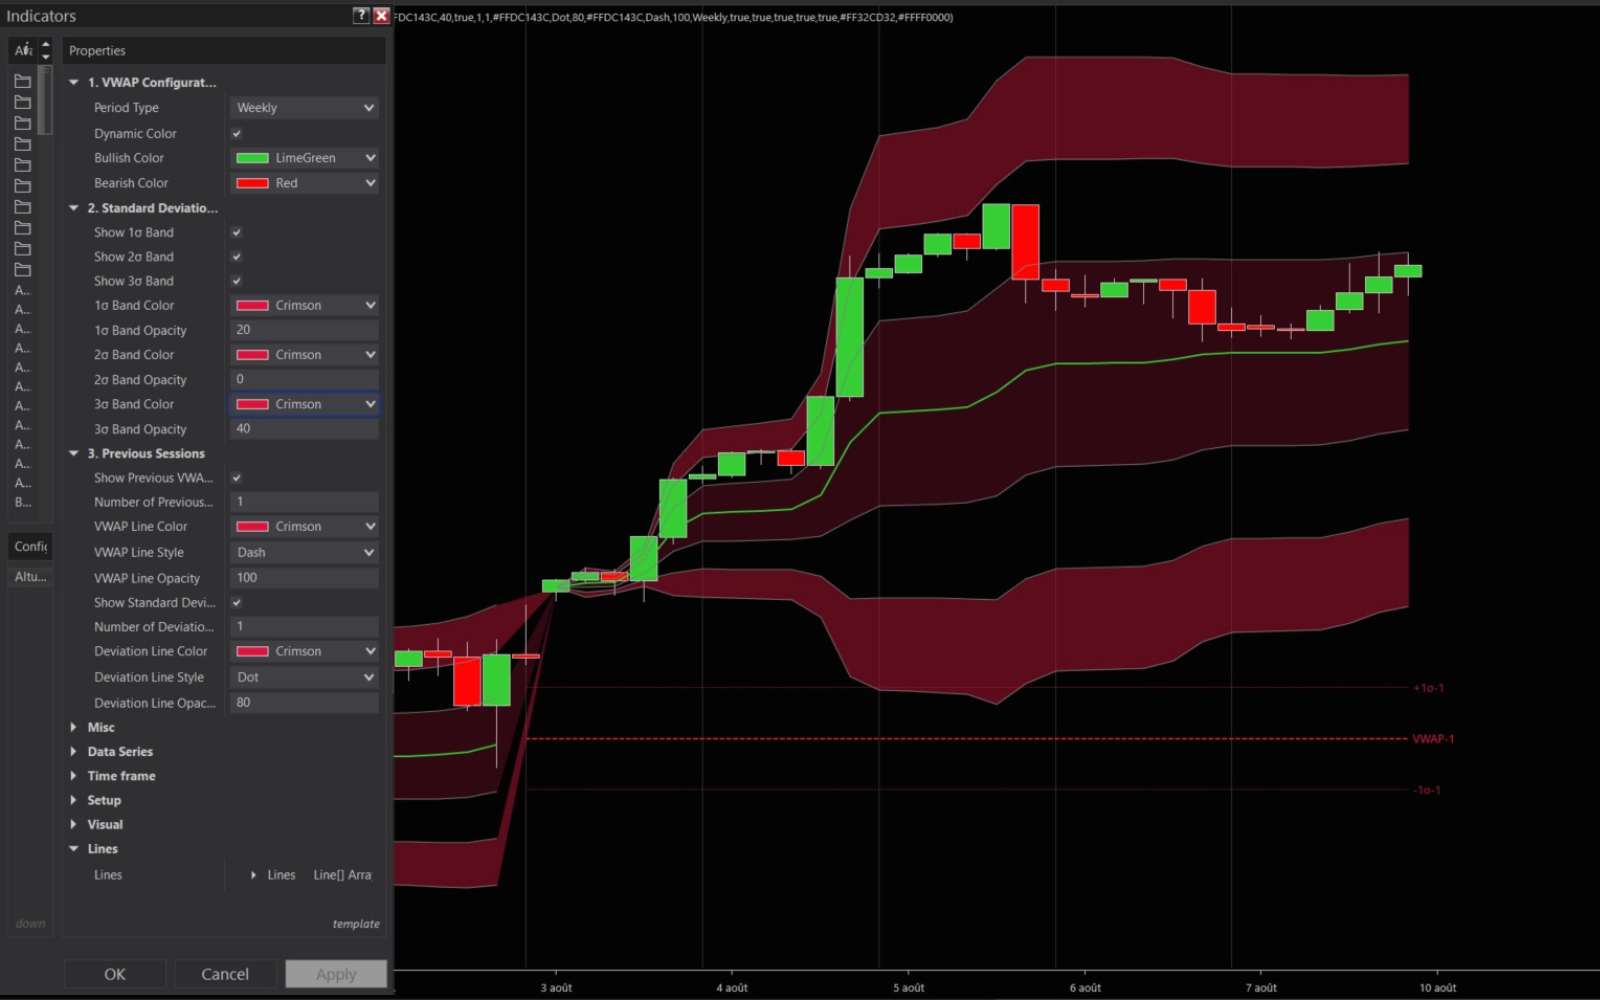Image resolution: width=1600 pixels, height=1000 pixels.
Task: Edit the 3σ Band Opacity field
Action: click(304, 429)
